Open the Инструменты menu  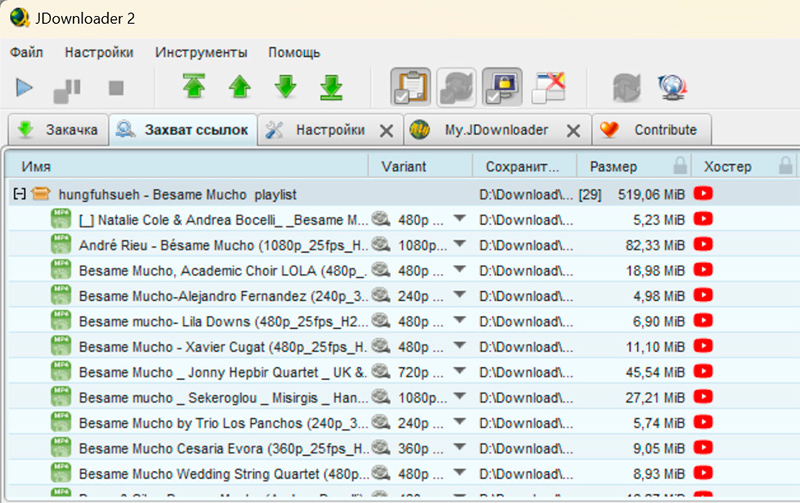tap(201, 52)
